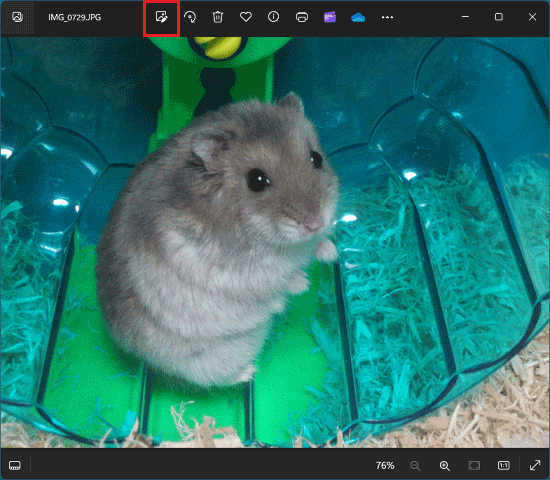The height and width of the screenshot is (480, 550).
Task: Open the OneDrive cloud icon
Action: [x=358, y=17]
